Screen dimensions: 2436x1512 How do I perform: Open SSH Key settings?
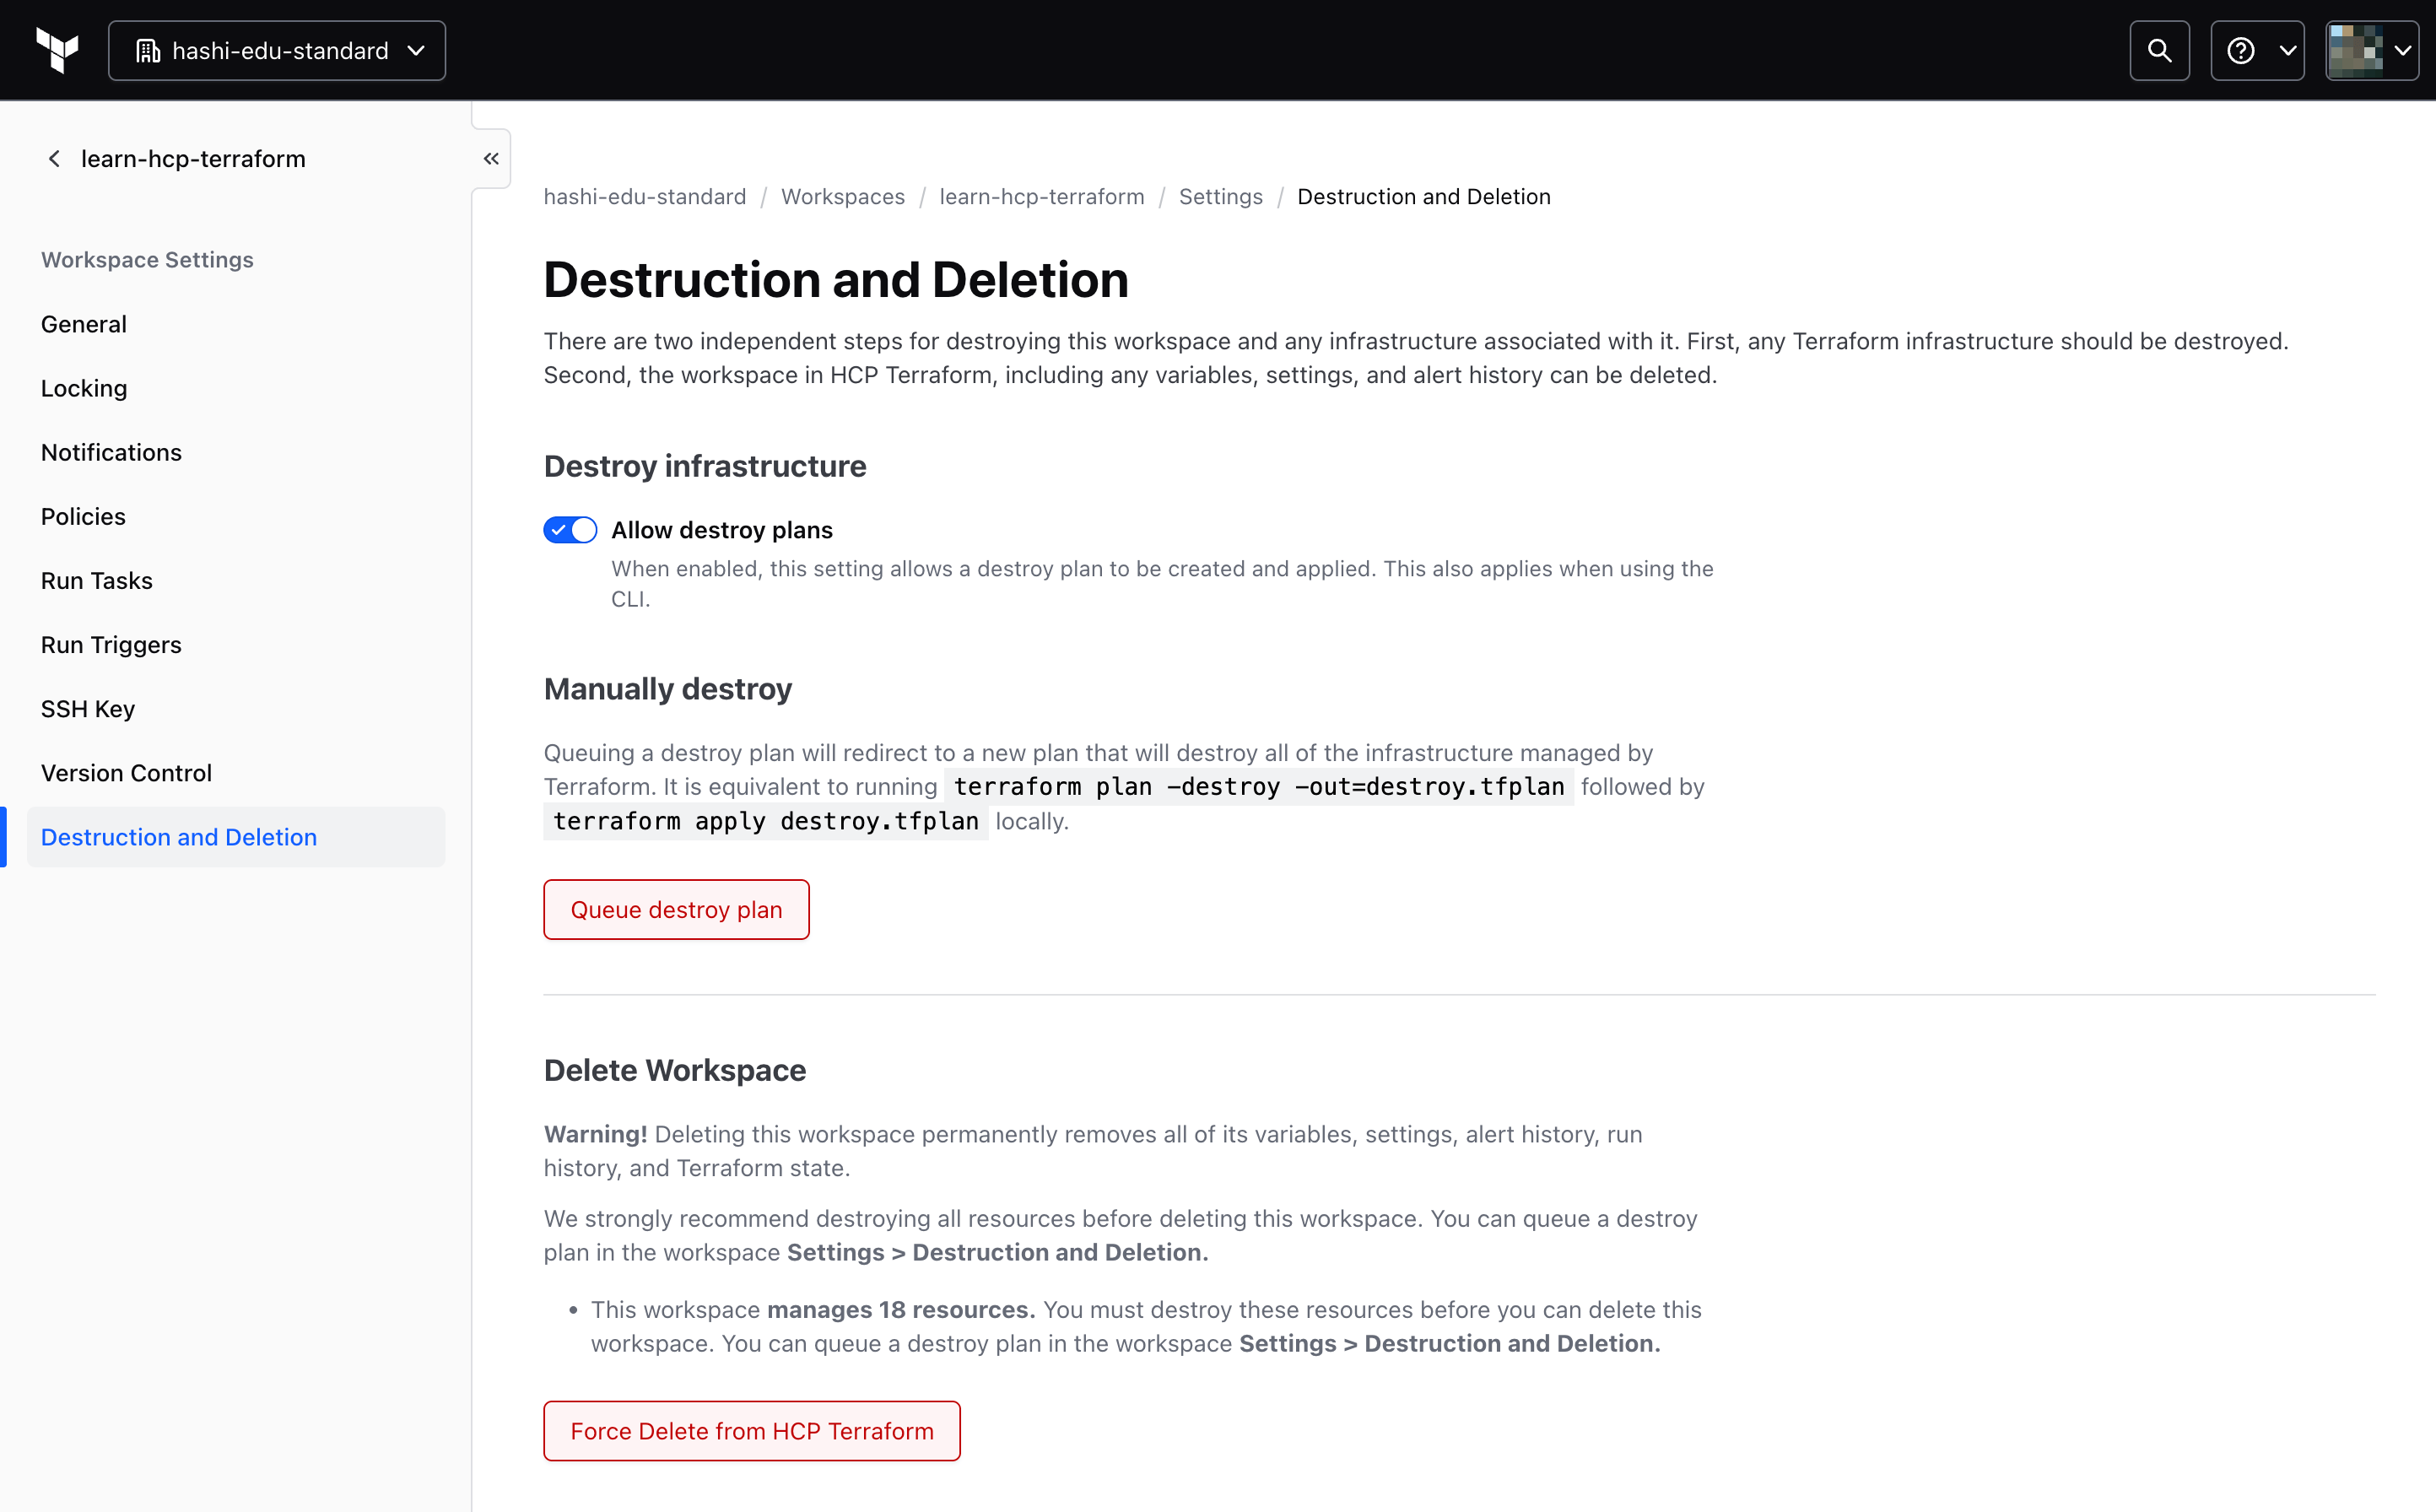[88, 708]
